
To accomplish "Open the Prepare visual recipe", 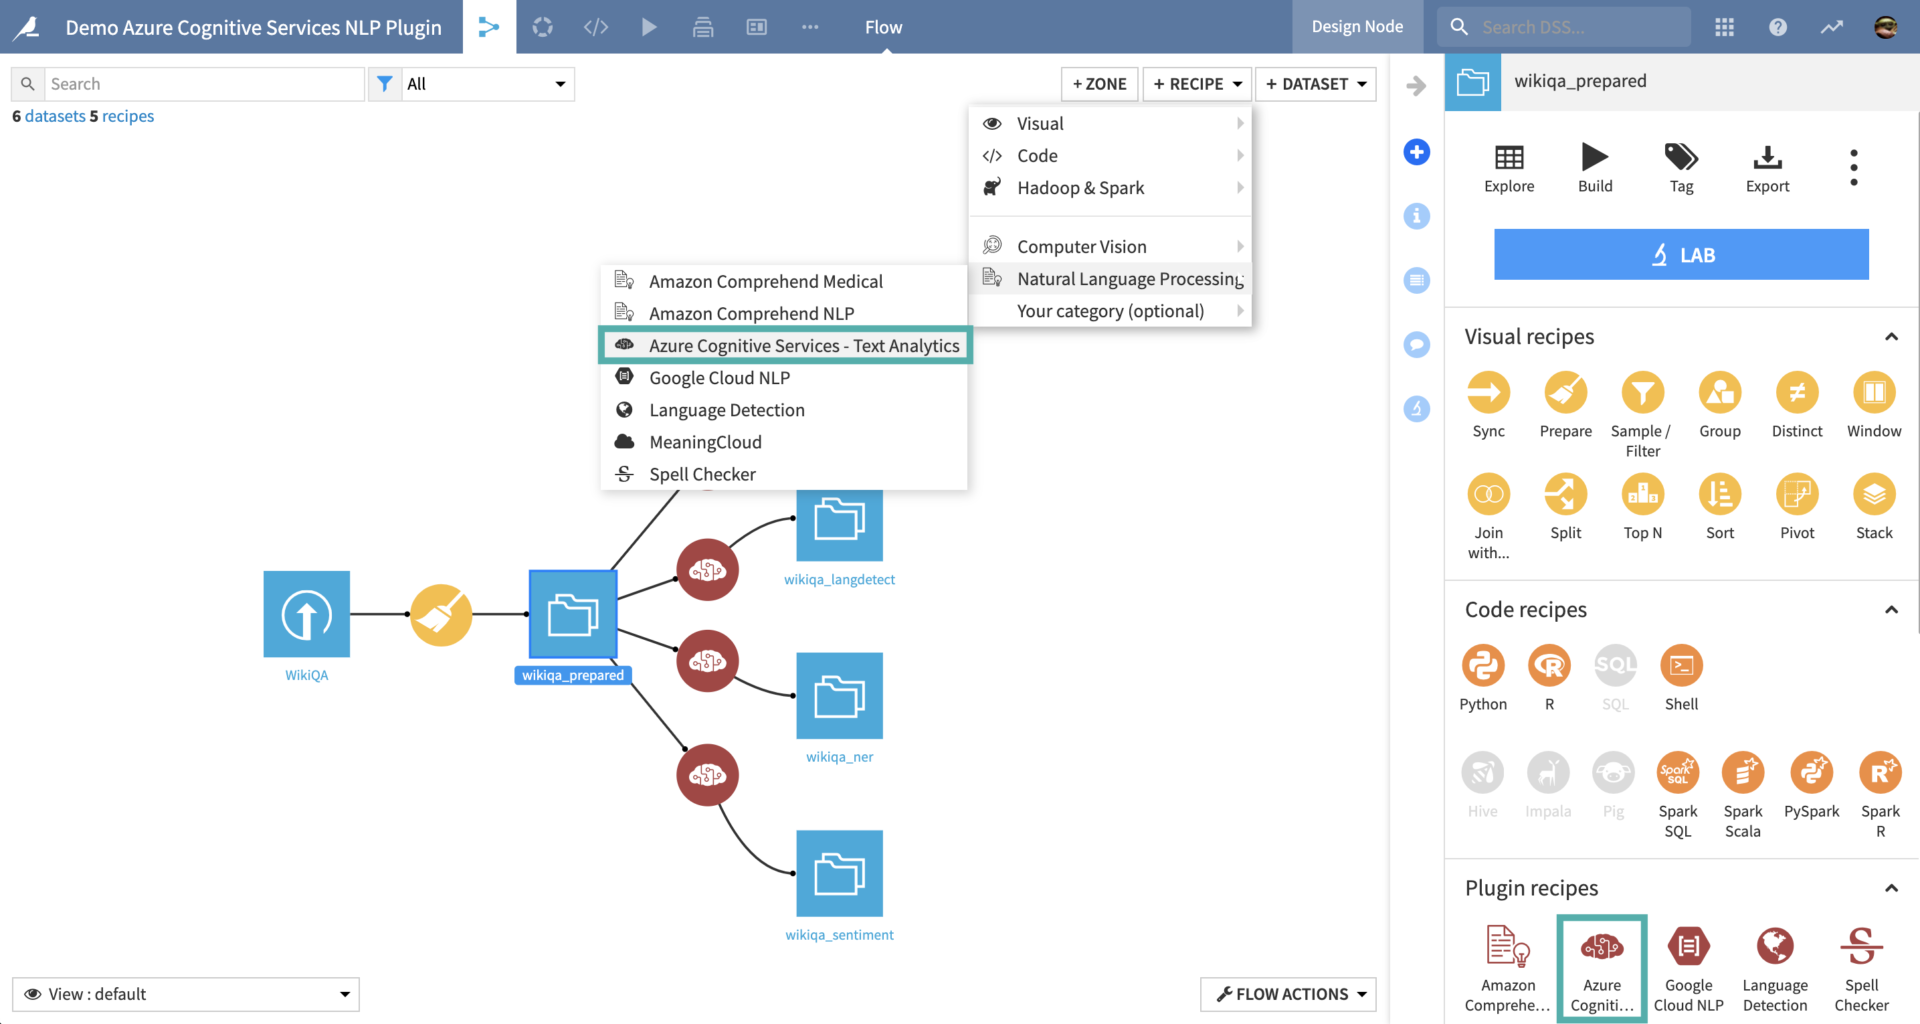I will tap(1565, 393).
